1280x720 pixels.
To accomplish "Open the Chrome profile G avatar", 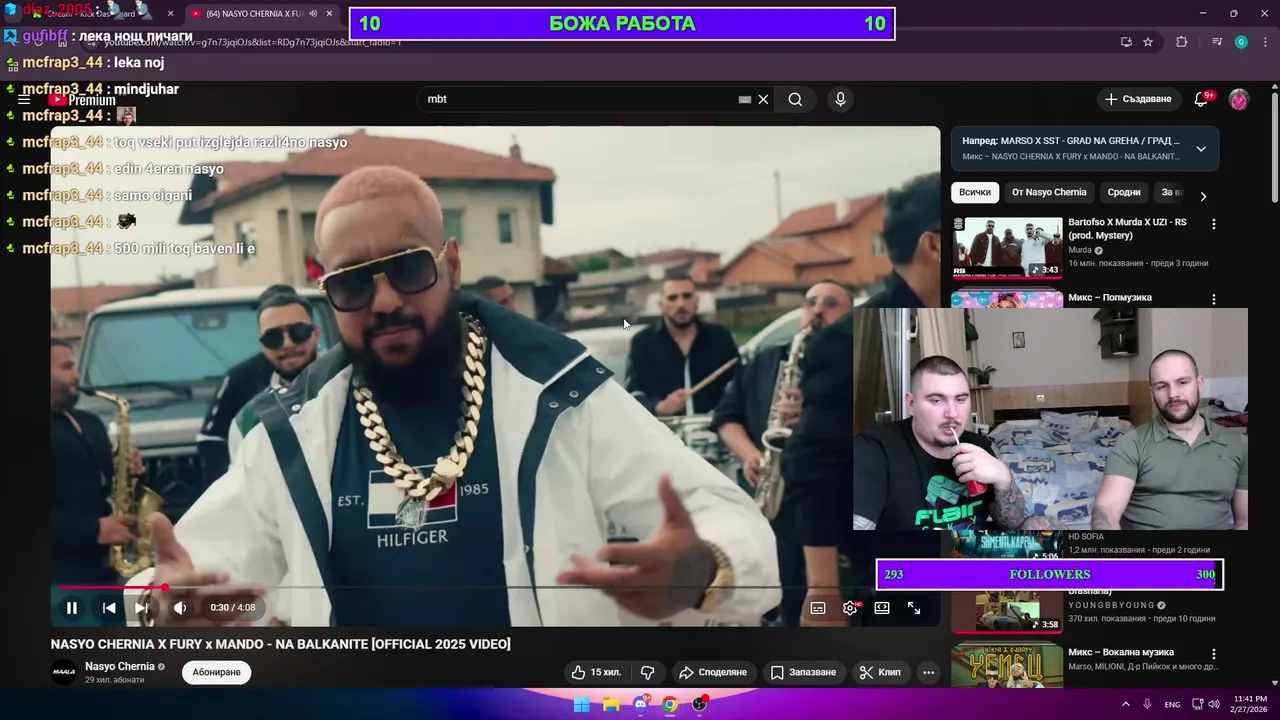I will pos(1241,42).
